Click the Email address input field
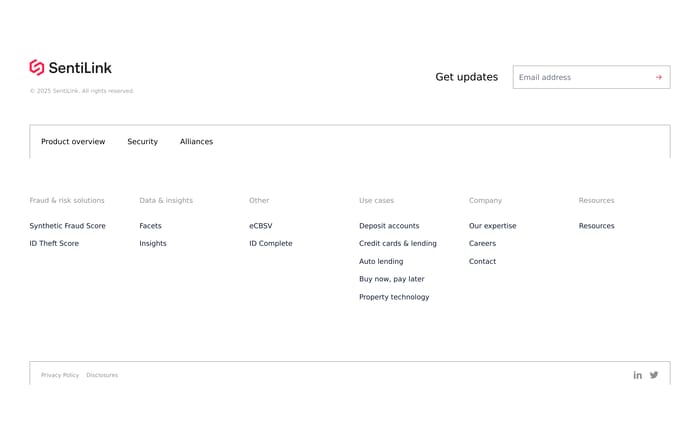The image size is (700, 444). point(580,77)
